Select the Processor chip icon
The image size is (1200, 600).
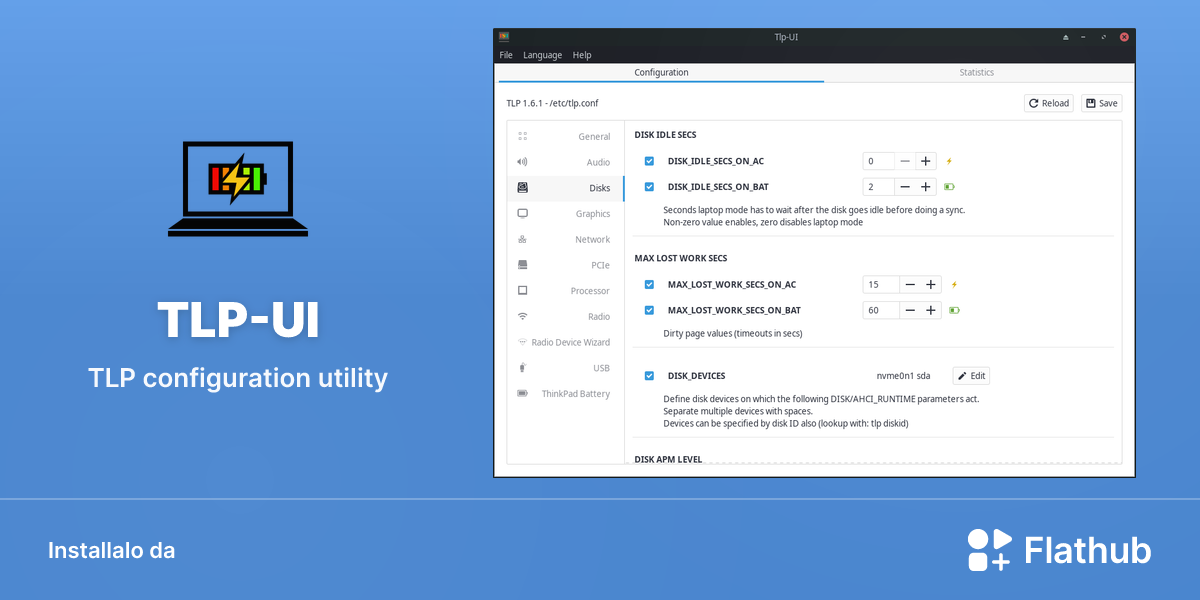522,290
